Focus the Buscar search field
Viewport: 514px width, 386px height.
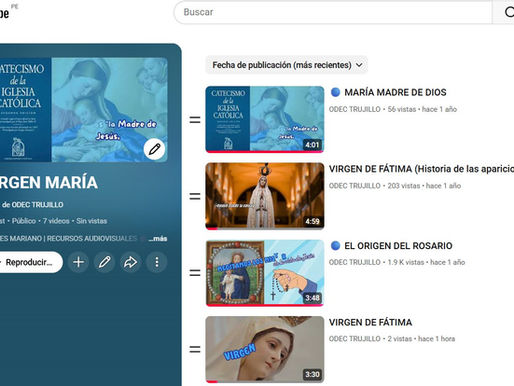click(x=333, y=12)
